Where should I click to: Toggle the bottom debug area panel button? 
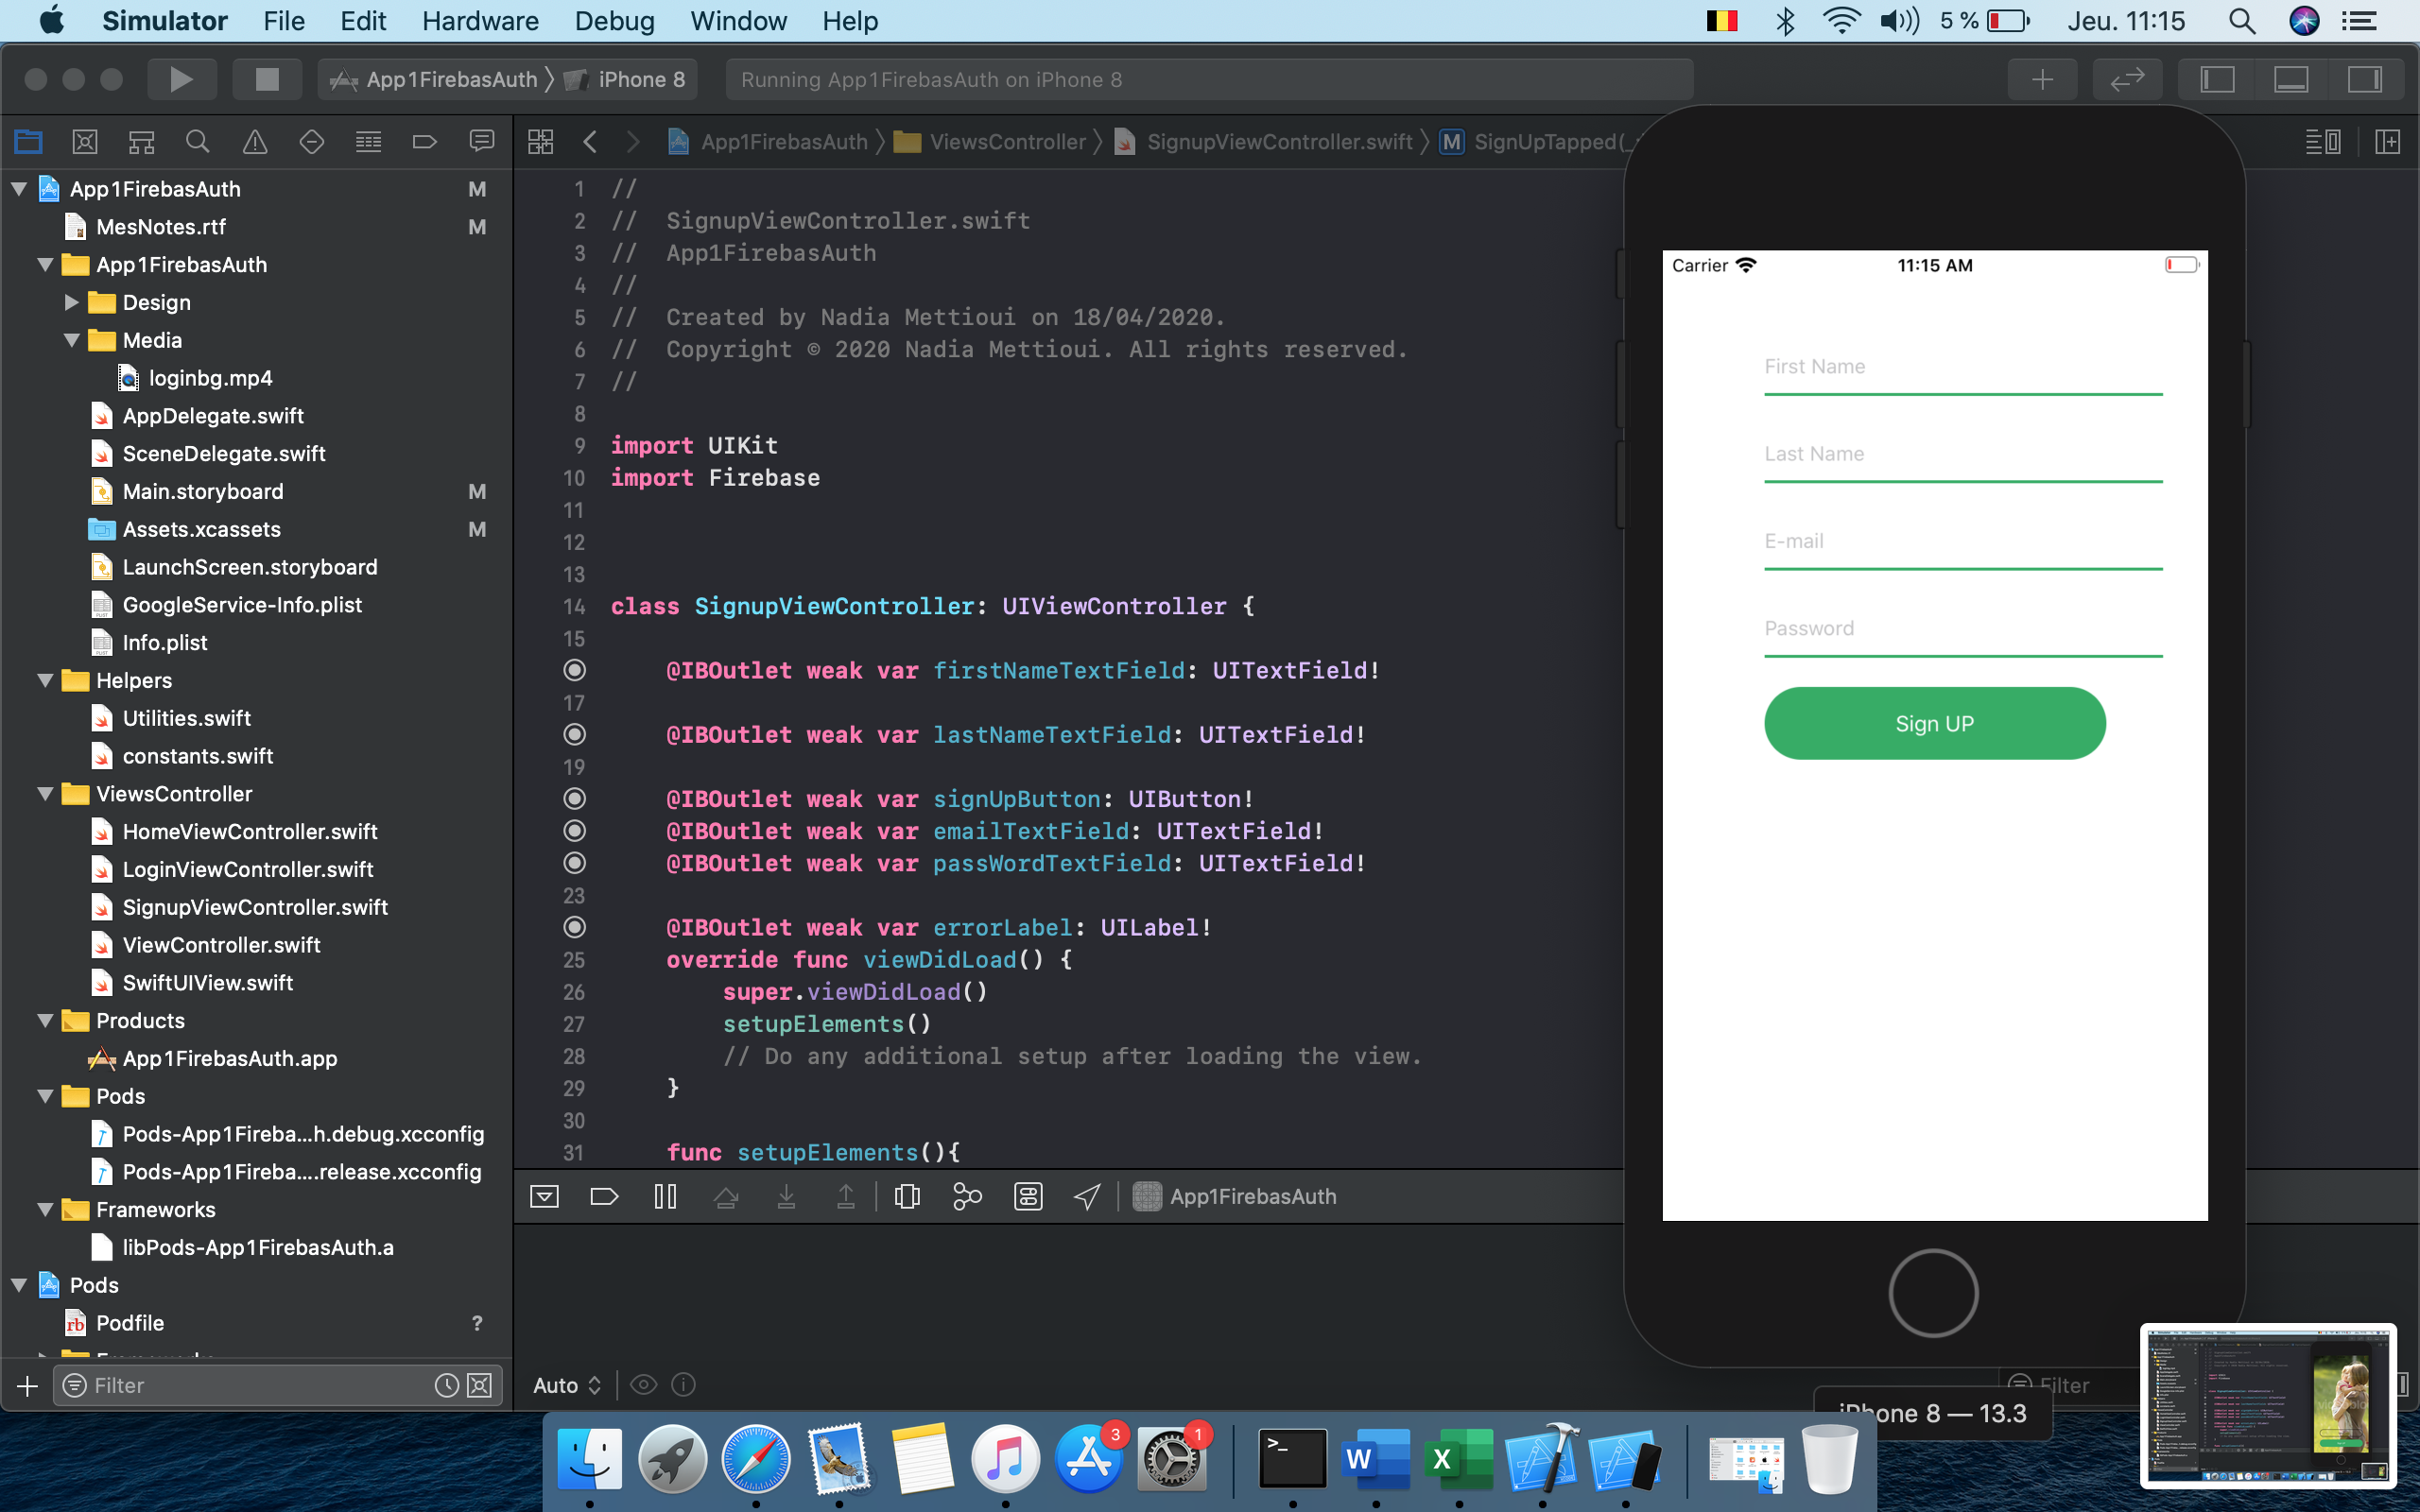[2291, 79]
